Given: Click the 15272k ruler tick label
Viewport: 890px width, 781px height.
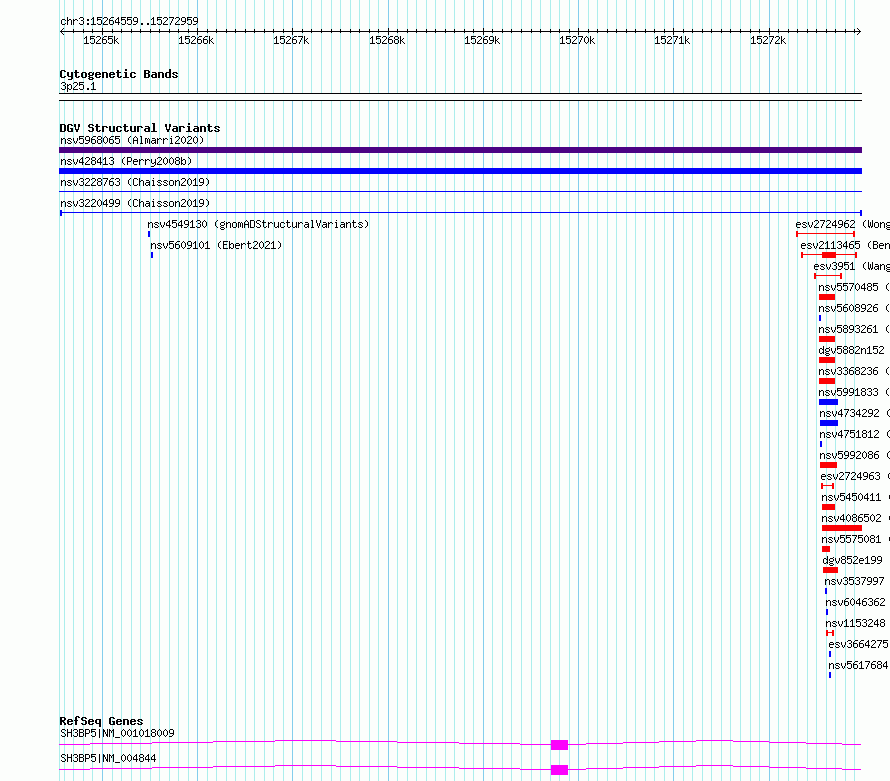Looking at the screenshot, I should coord(768,40).
